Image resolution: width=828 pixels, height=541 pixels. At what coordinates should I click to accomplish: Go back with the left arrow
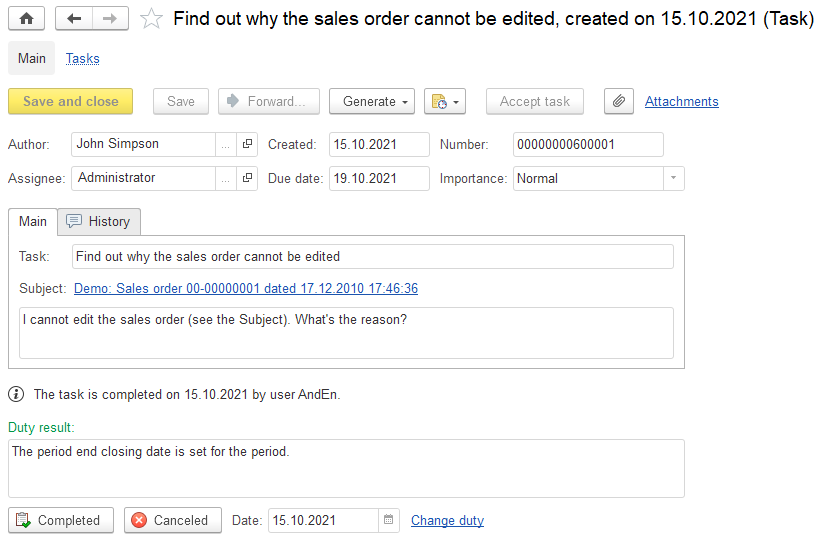[x=74, y=18]
